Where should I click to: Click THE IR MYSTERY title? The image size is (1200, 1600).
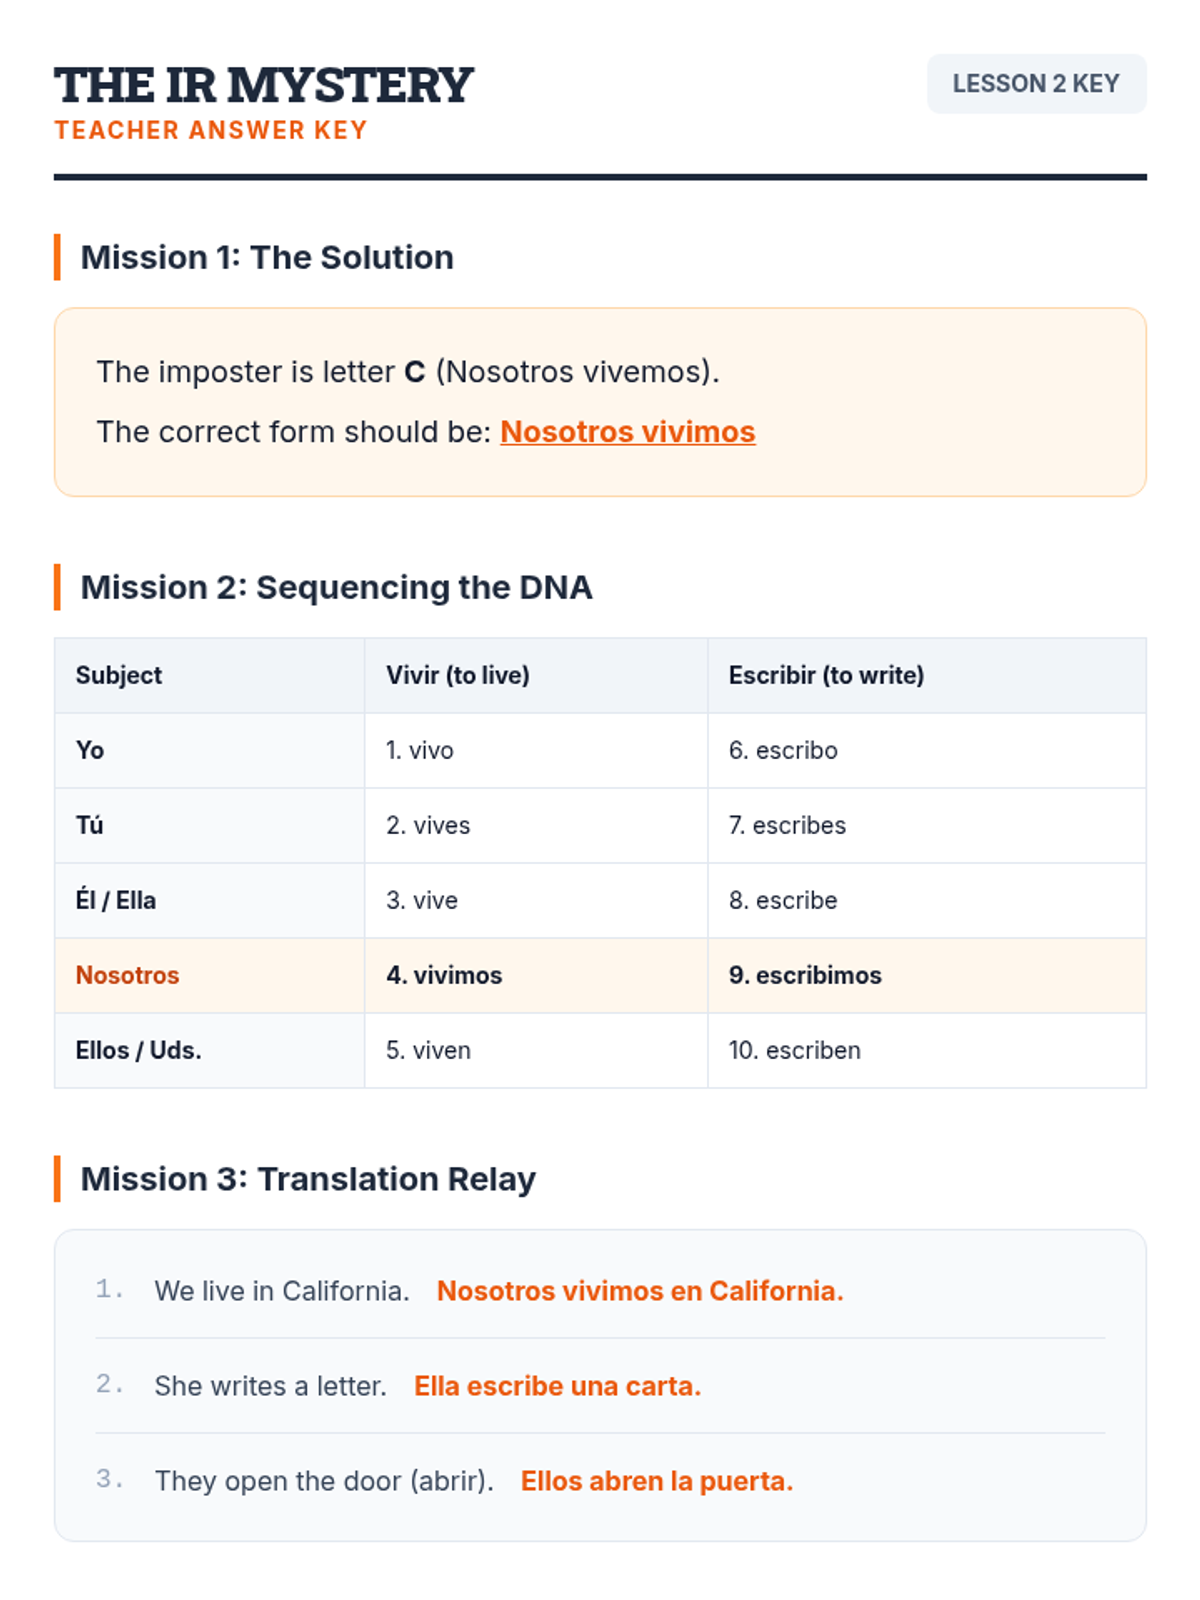coord(264,85)
